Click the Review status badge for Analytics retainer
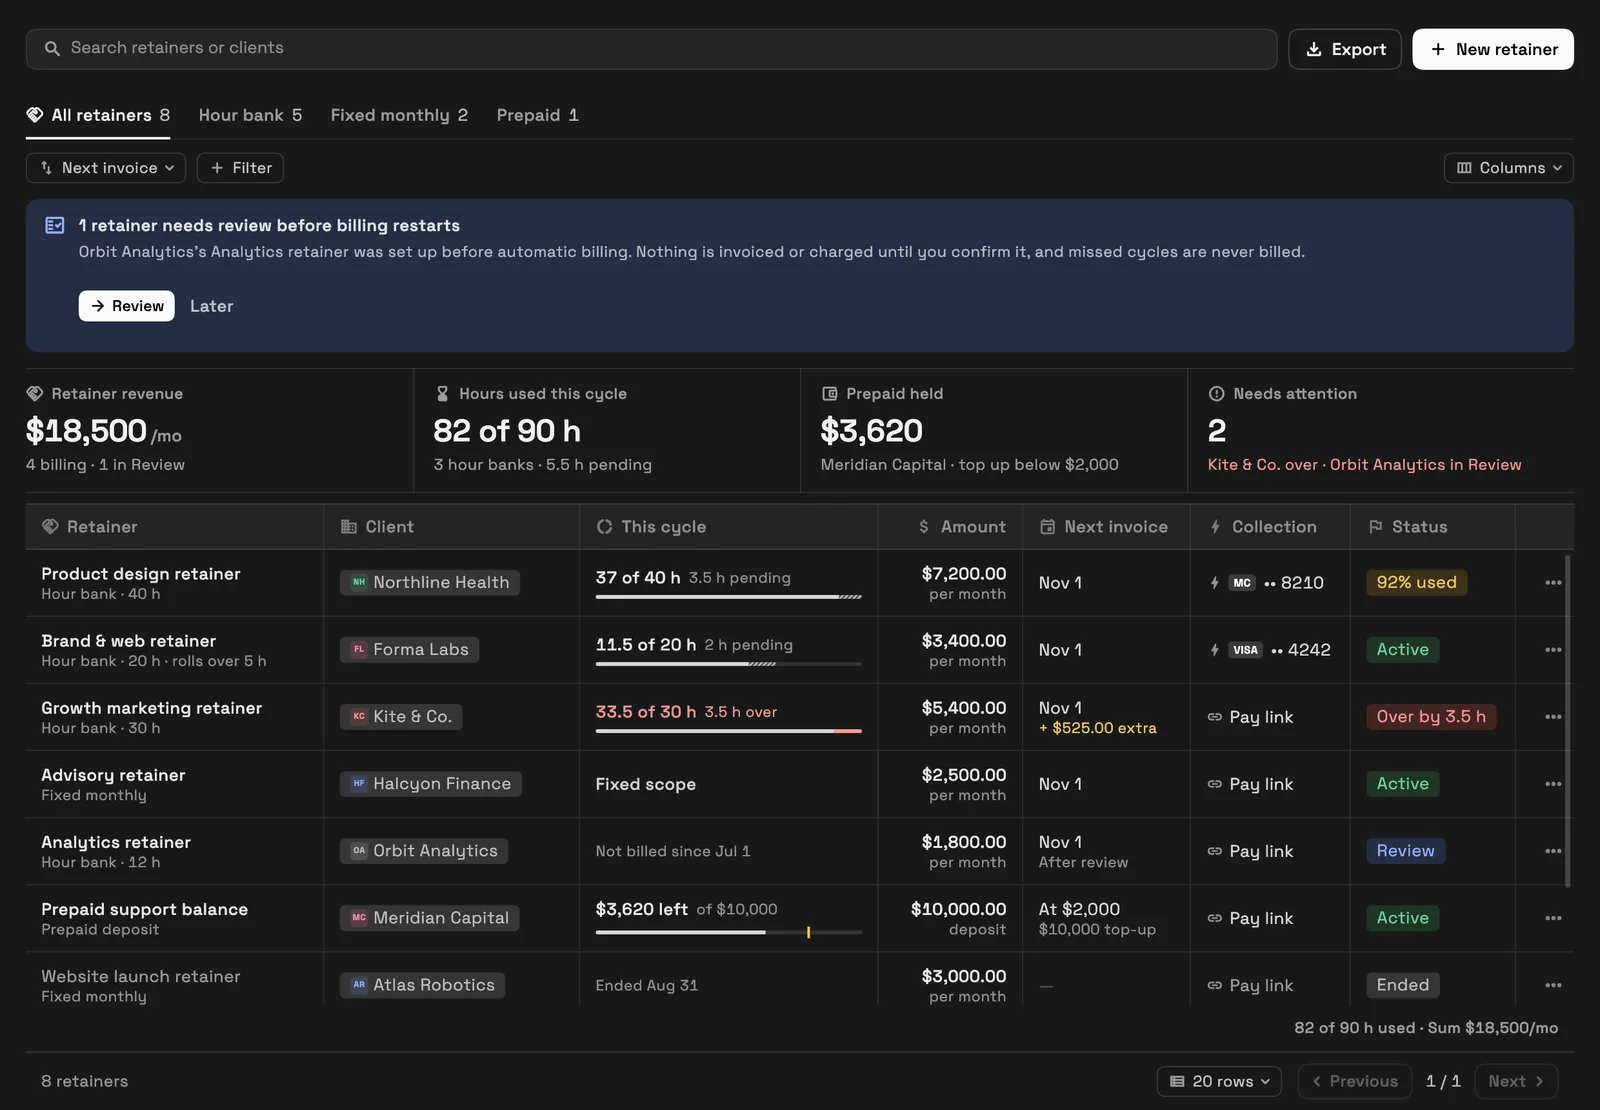The image size is (1600, 1110). click(1405, 851)
